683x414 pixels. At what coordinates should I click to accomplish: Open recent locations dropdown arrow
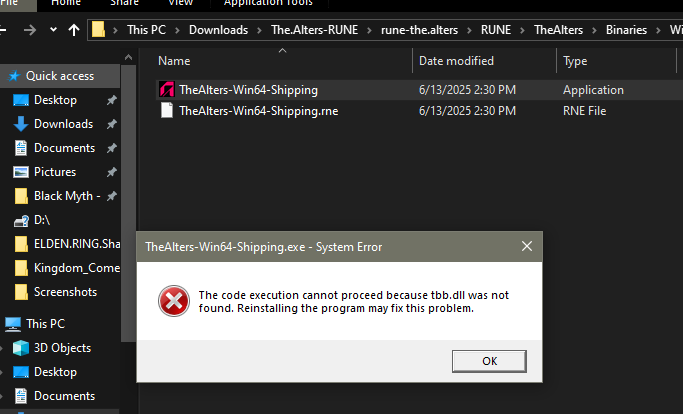(x=53, y=30)
